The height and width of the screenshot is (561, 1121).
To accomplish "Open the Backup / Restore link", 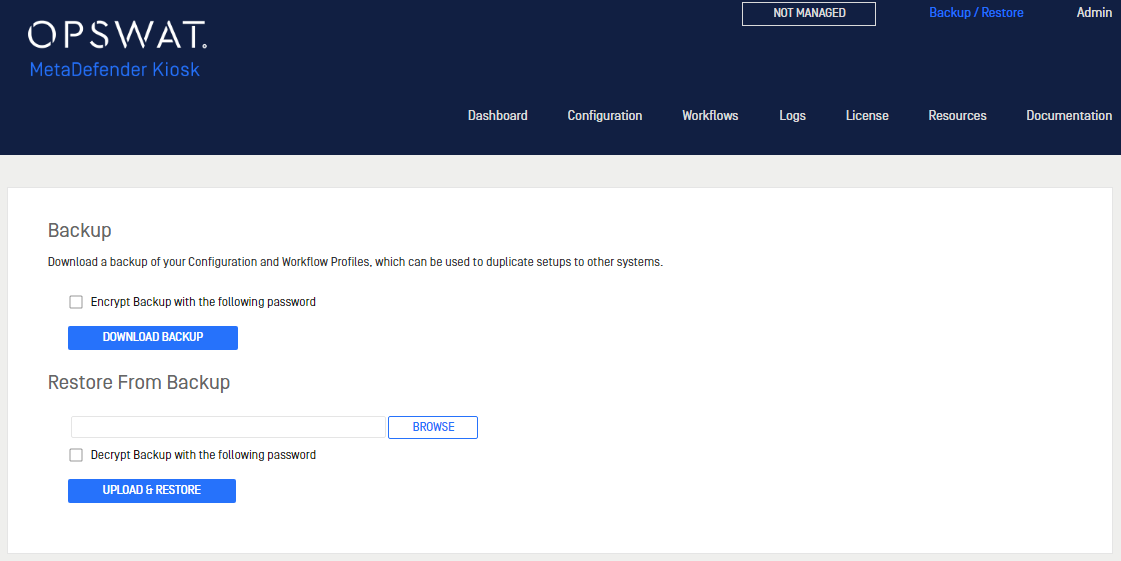I will 976,13.
